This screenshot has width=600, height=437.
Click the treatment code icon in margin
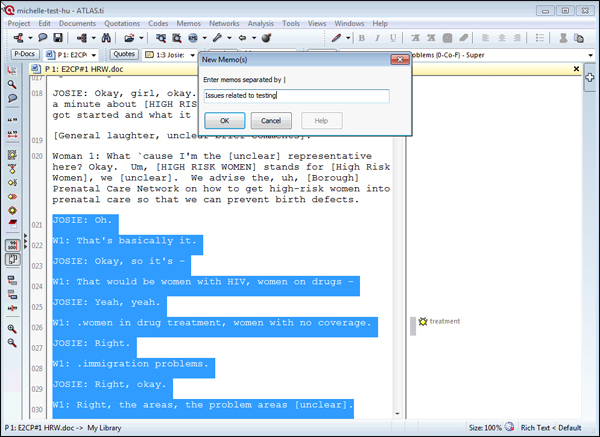423,322
